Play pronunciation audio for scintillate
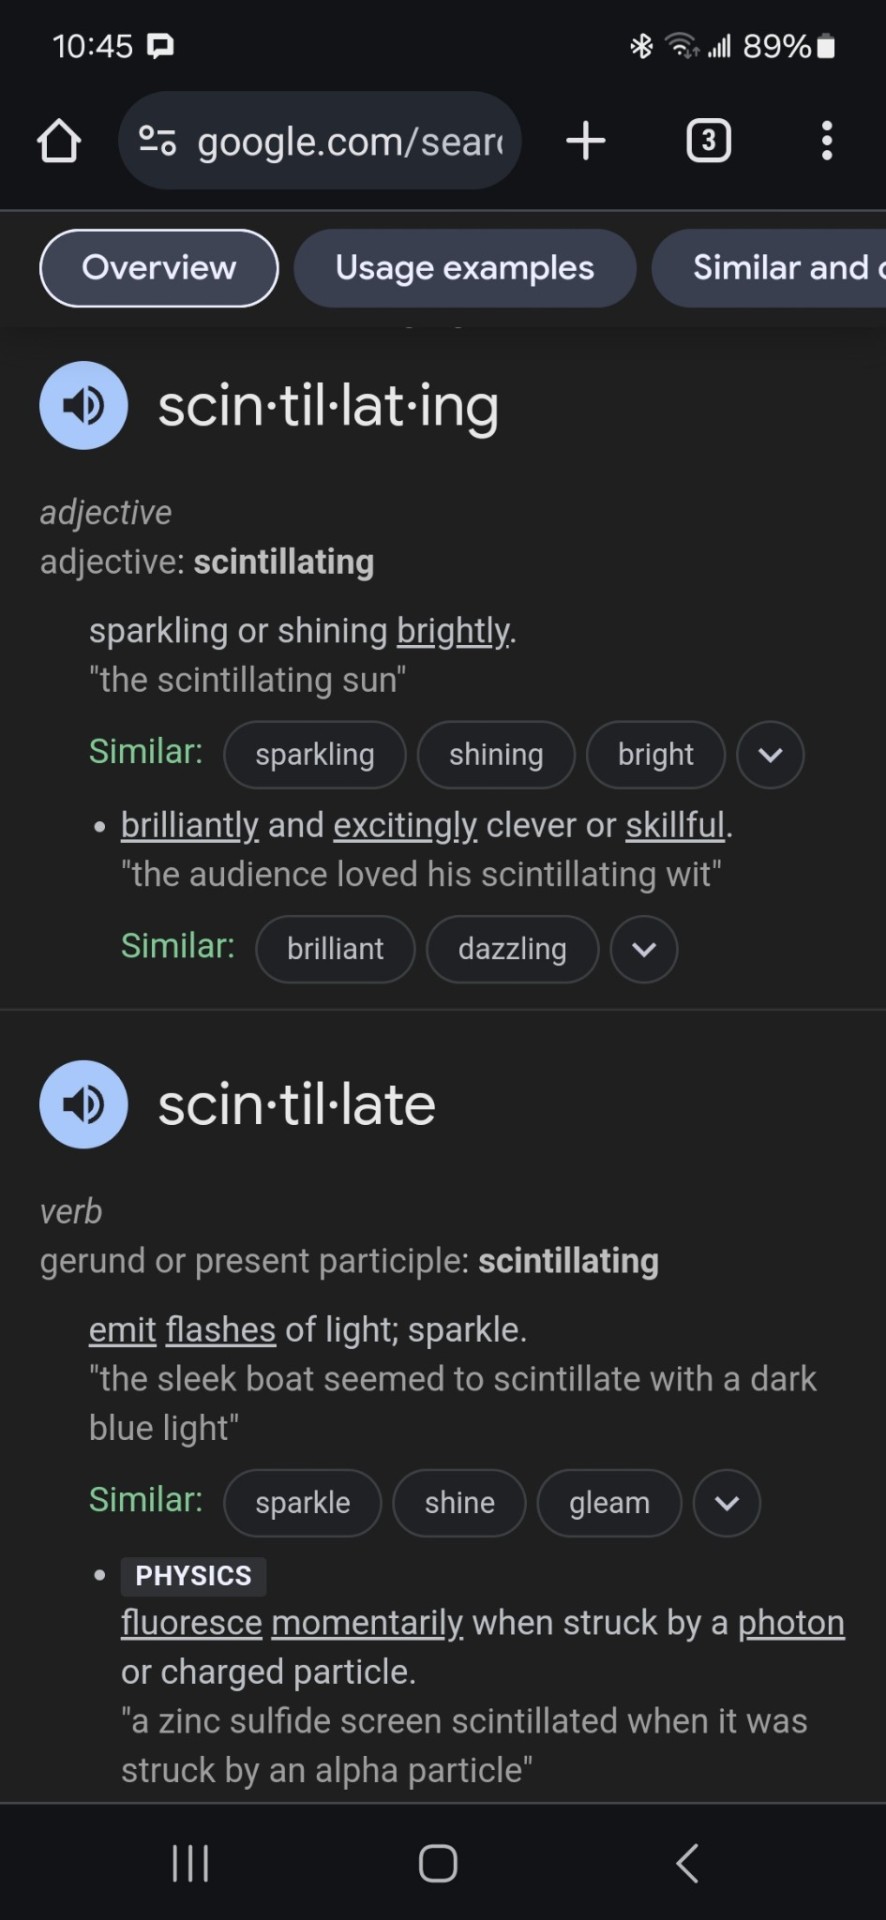886x1920 pixels. click(x=84, y=1104)
